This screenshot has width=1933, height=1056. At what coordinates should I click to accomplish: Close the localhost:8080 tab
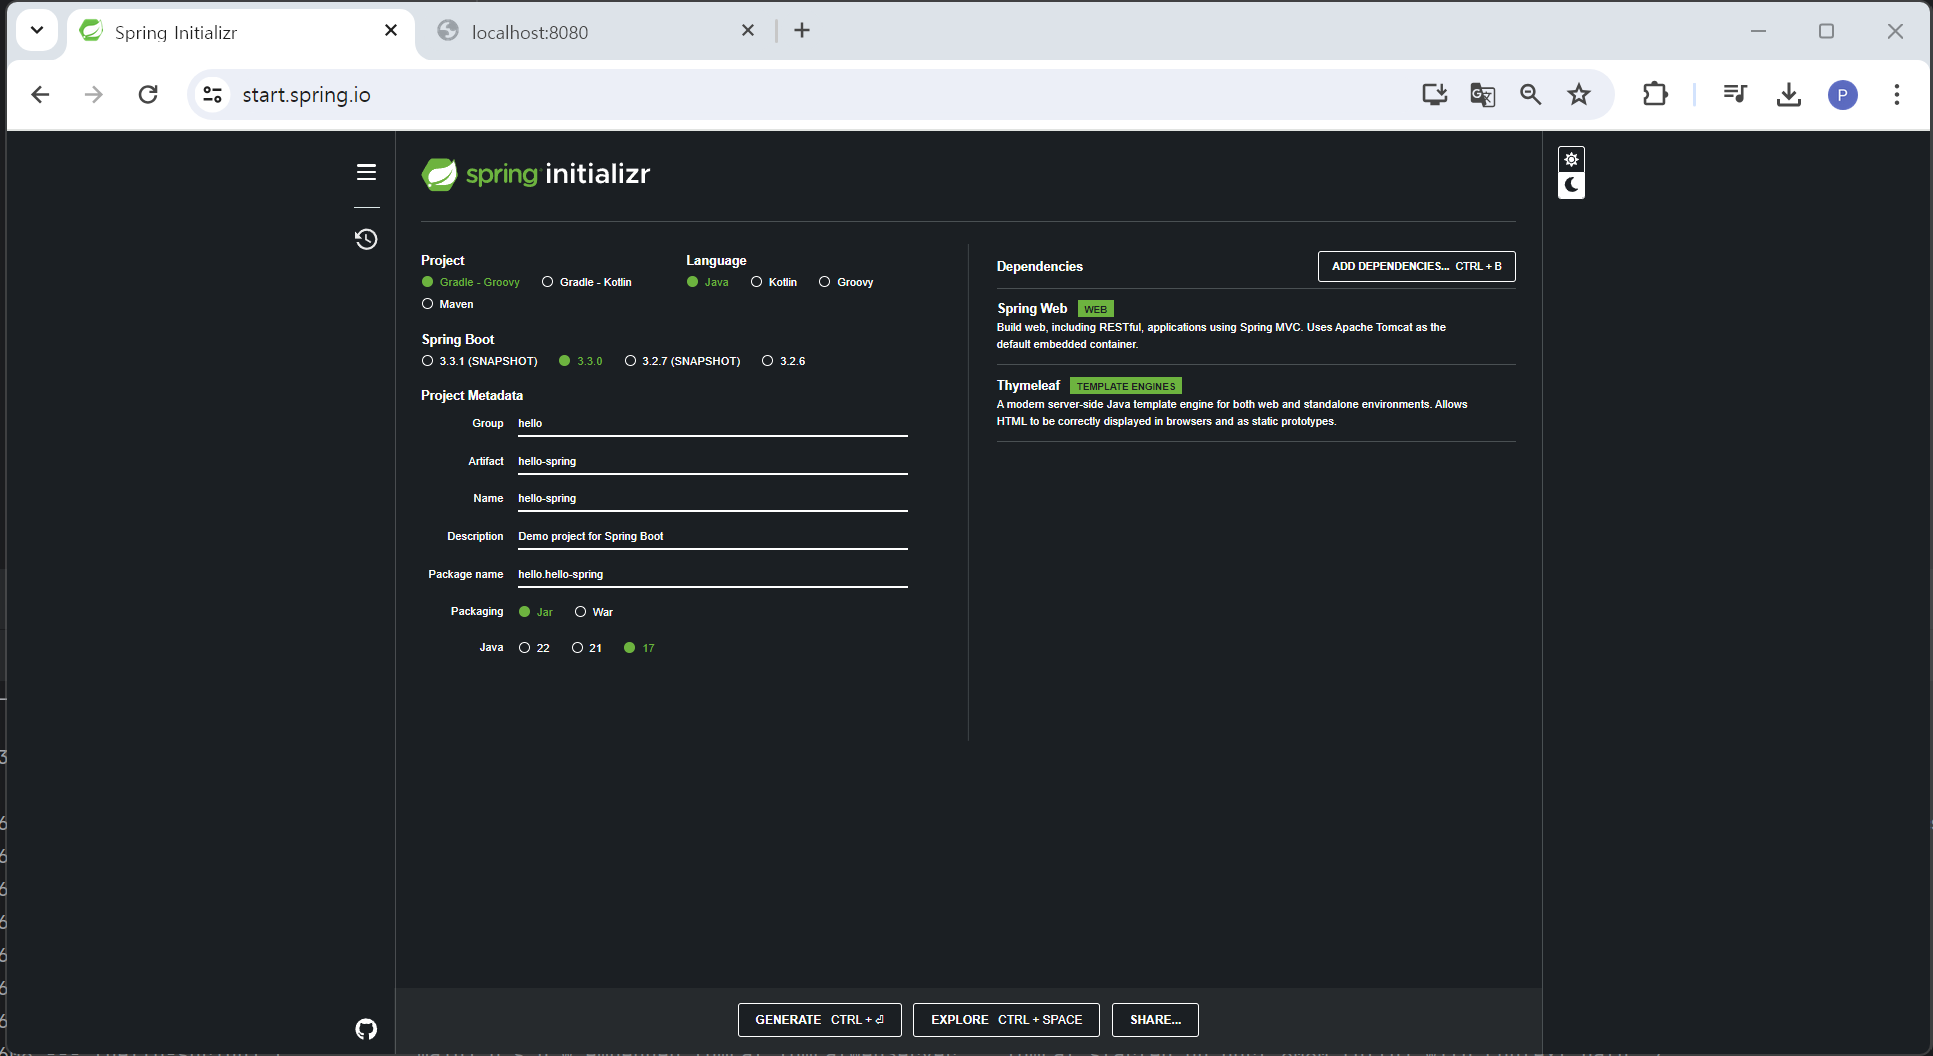(x=748, y=31)
